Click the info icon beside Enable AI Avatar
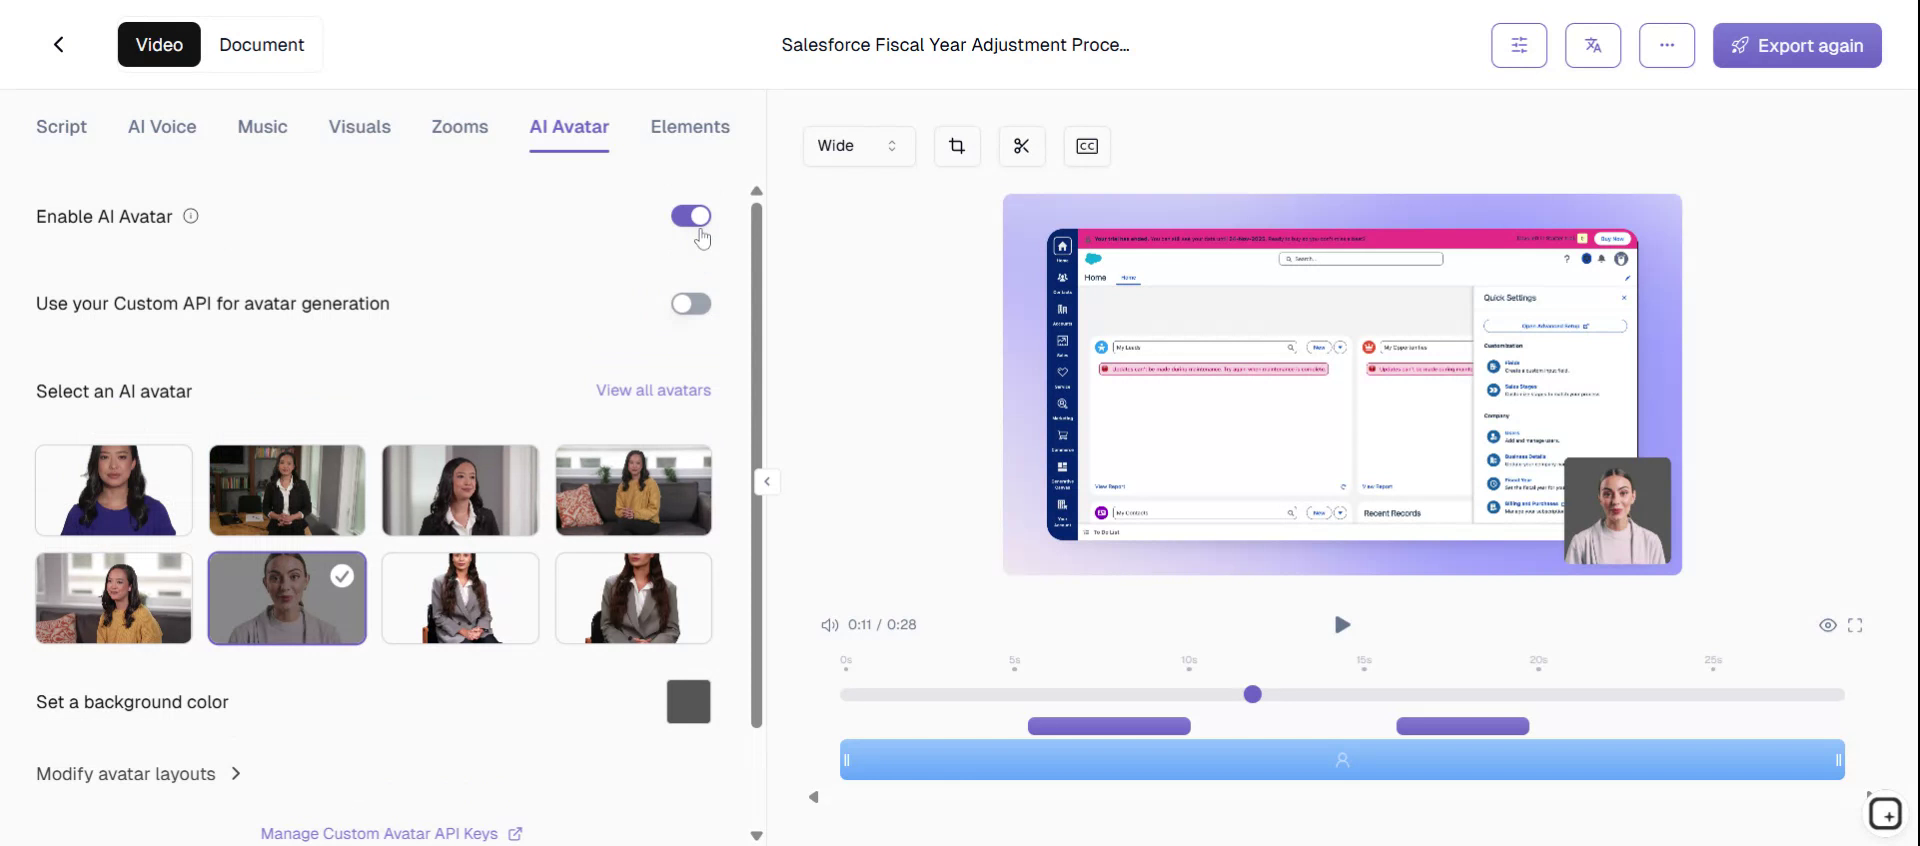 tap(191, 216)
